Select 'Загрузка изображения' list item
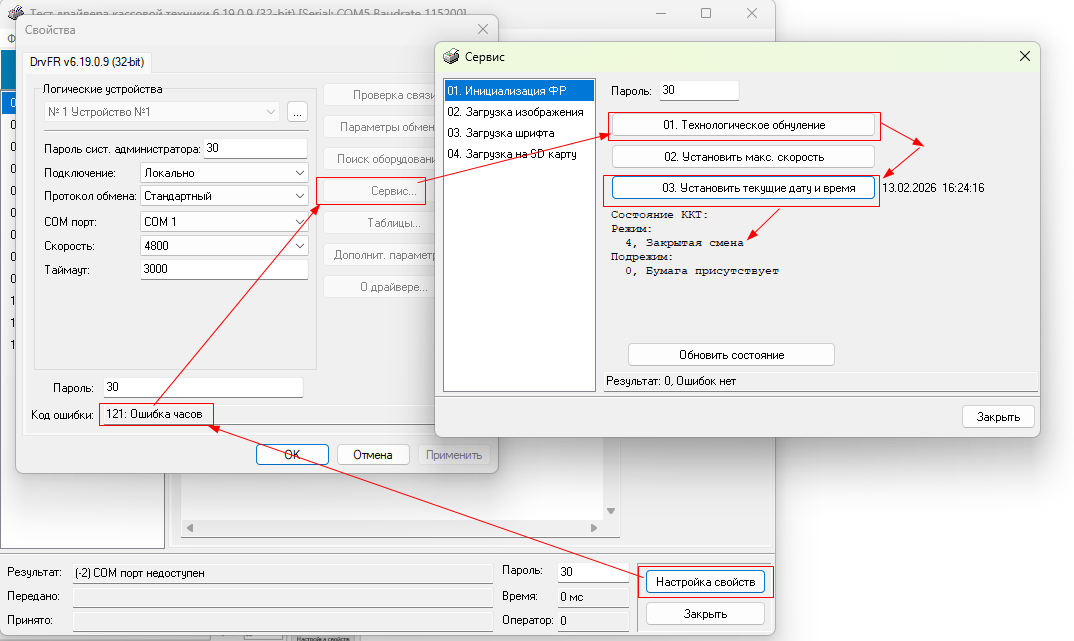Viewport: 1074px width, 641px height. 515,112
